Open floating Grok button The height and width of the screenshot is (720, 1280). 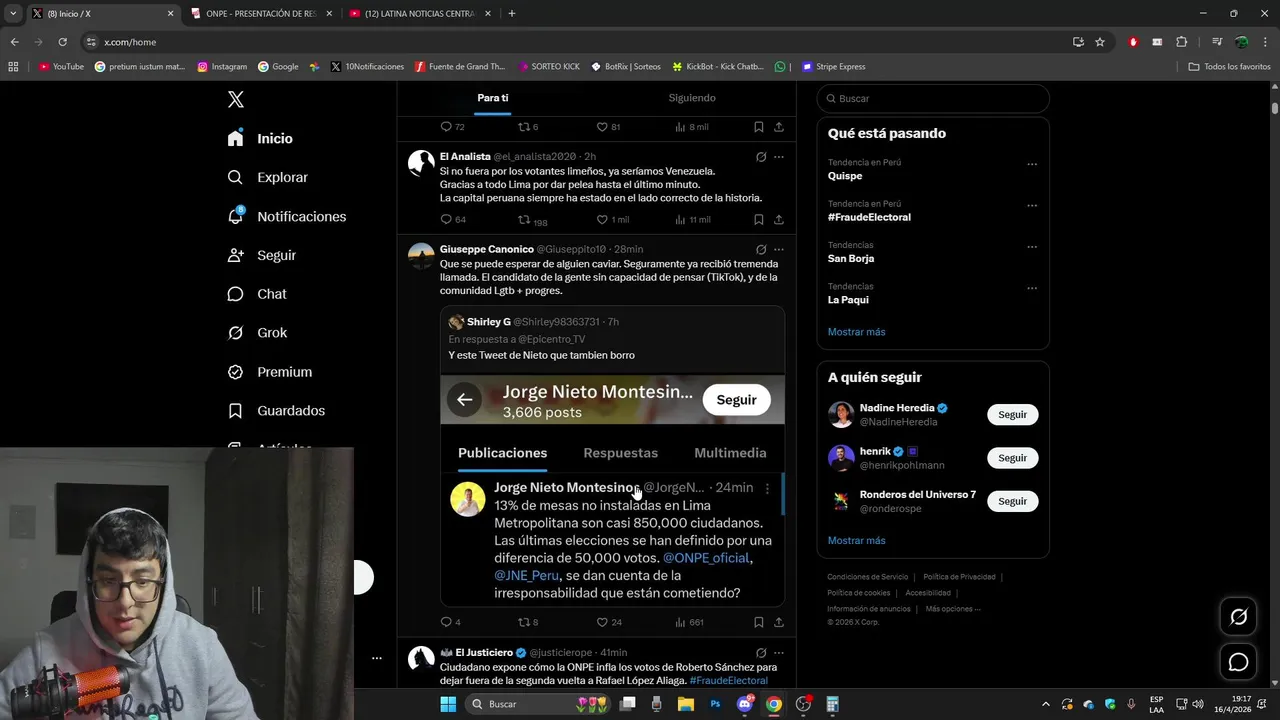tap(1238, 617)
